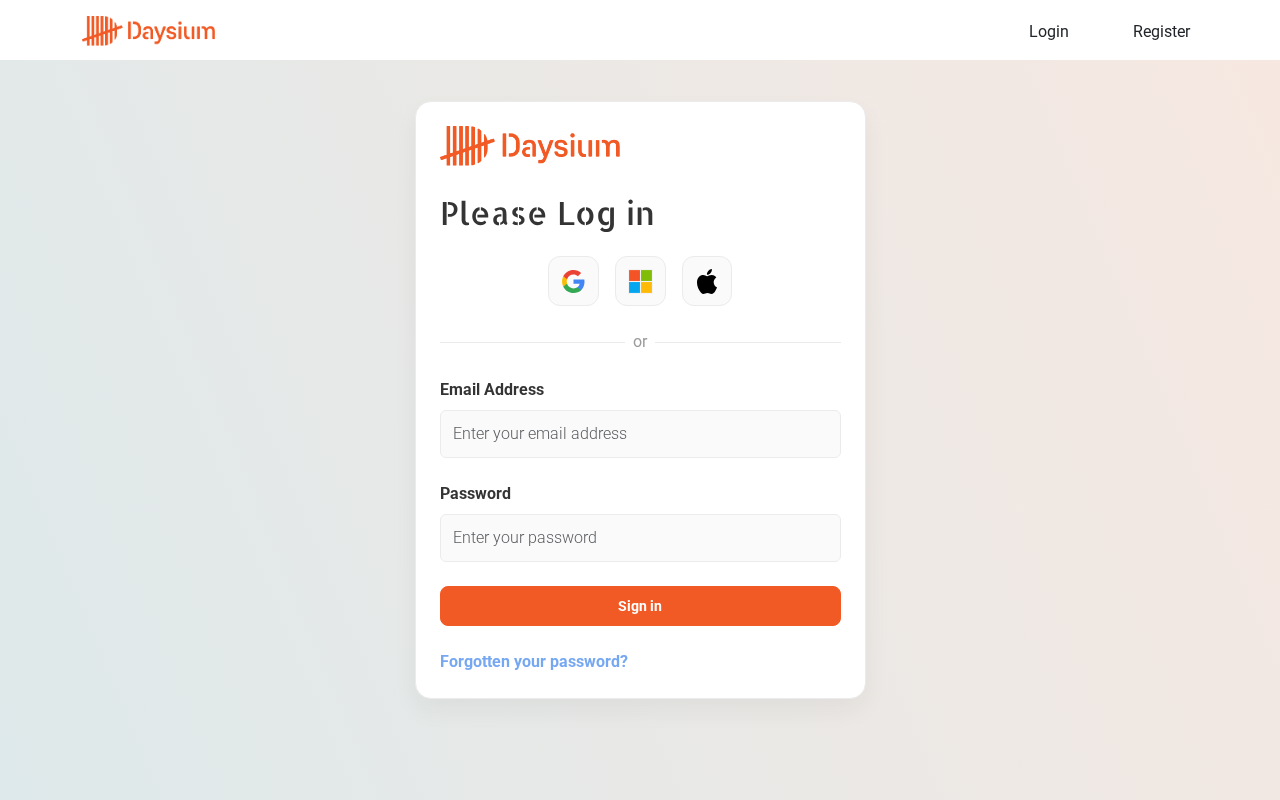The image size is (1280, 800).
Task: Click the tally-mark emblem inside the login card
Action: point(467,146)
